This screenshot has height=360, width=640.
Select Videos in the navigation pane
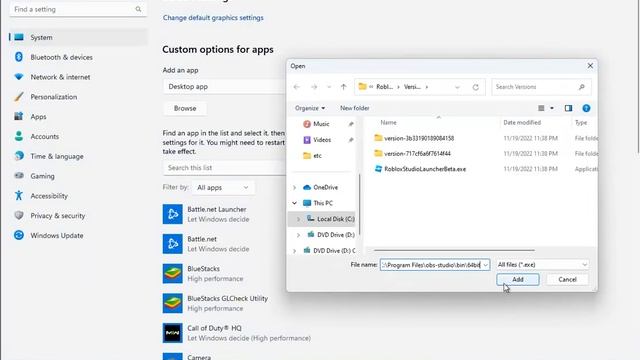point(321,140)
